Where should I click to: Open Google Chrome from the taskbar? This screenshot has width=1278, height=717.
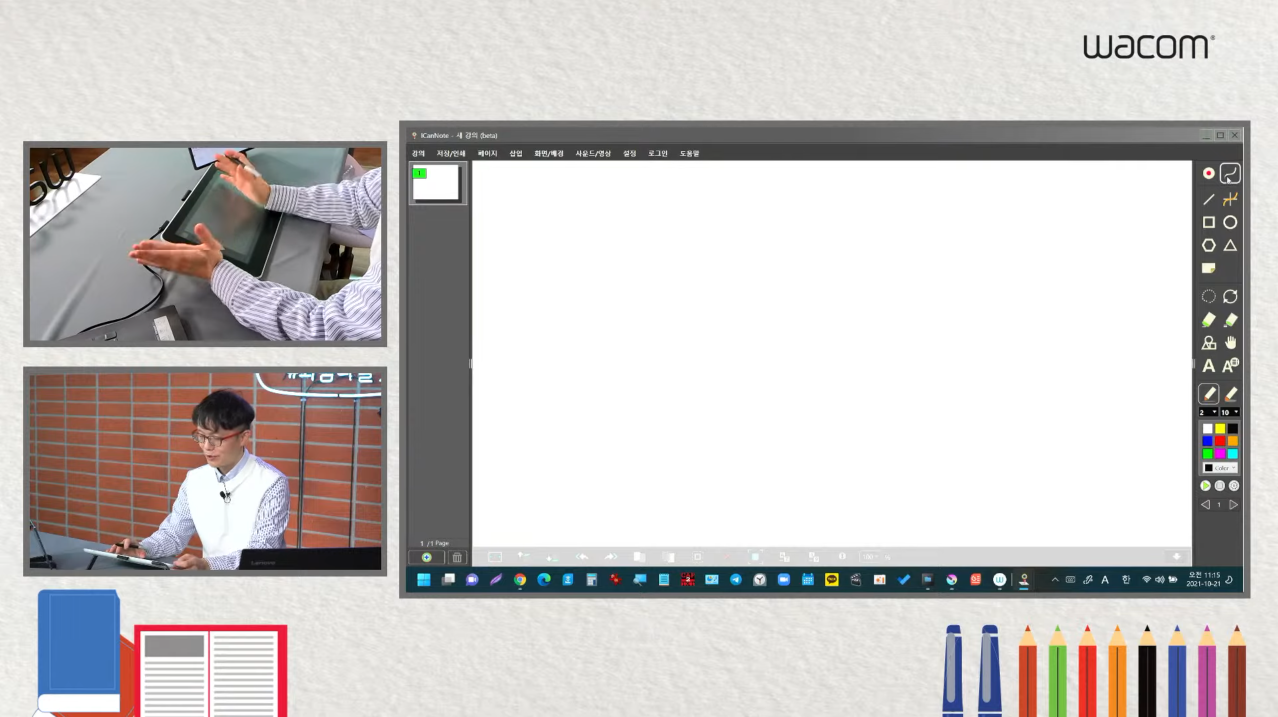(x=520, y=580)
